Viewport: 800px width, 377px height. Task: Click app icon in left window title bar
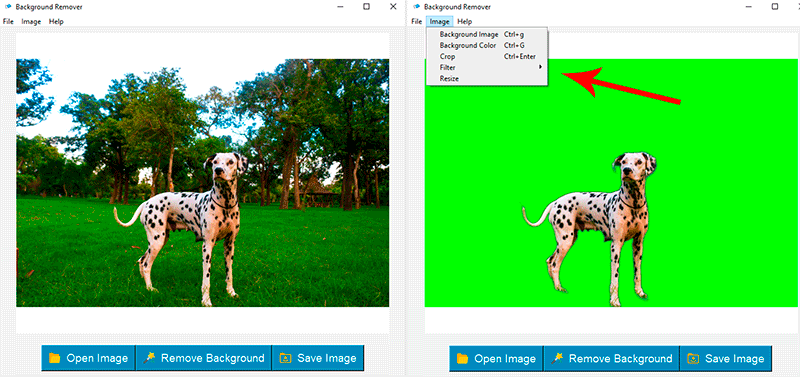(8, 7)
